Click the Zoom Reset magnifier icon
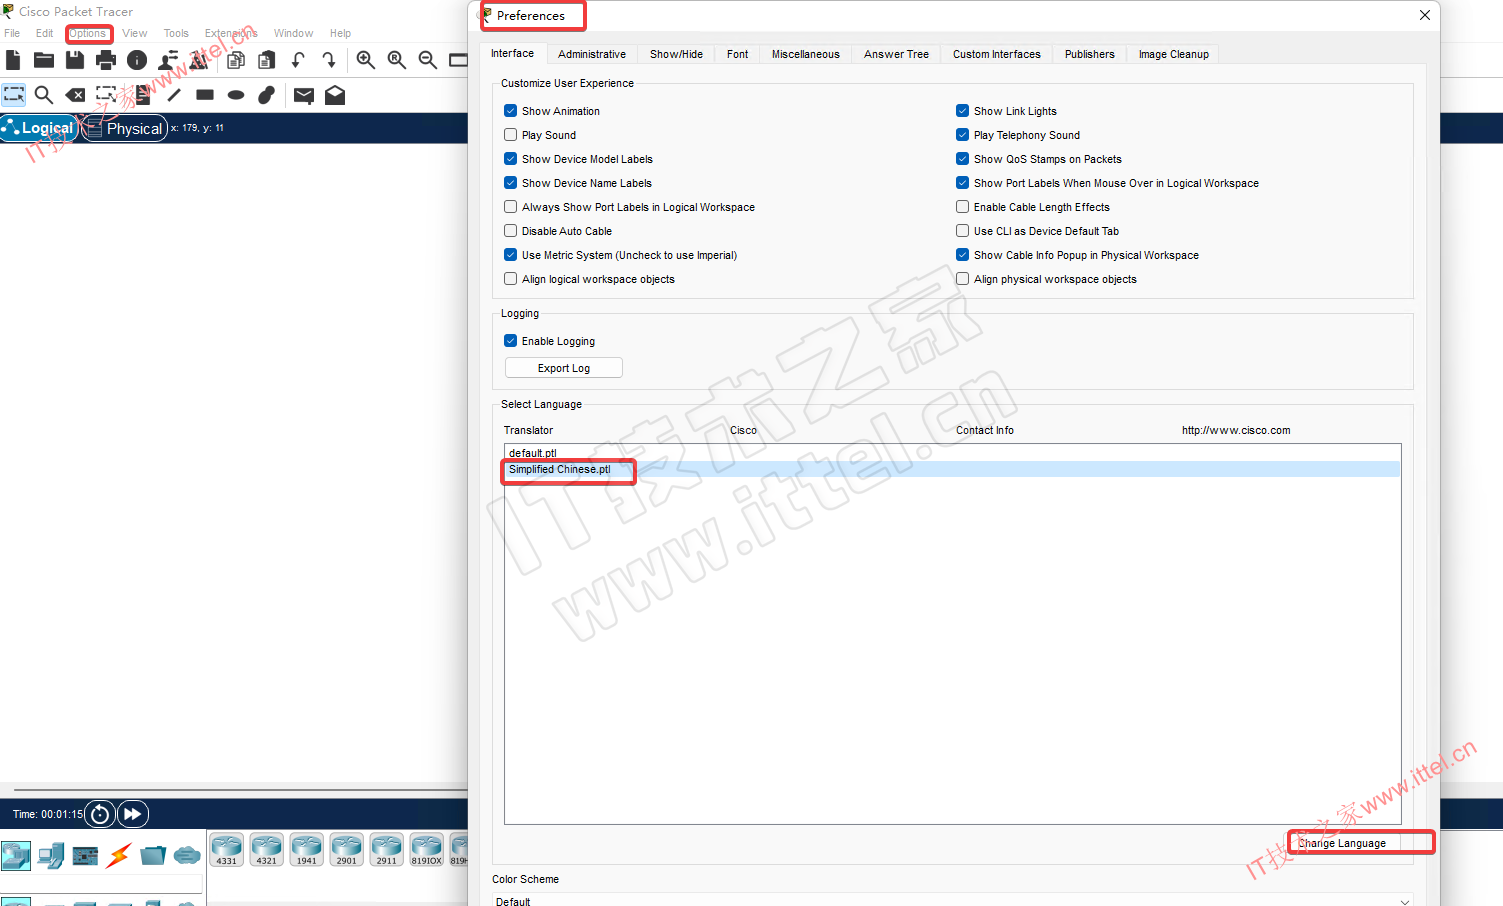Viewport: 1503px width, 906px height. click(x=397, y=60)
